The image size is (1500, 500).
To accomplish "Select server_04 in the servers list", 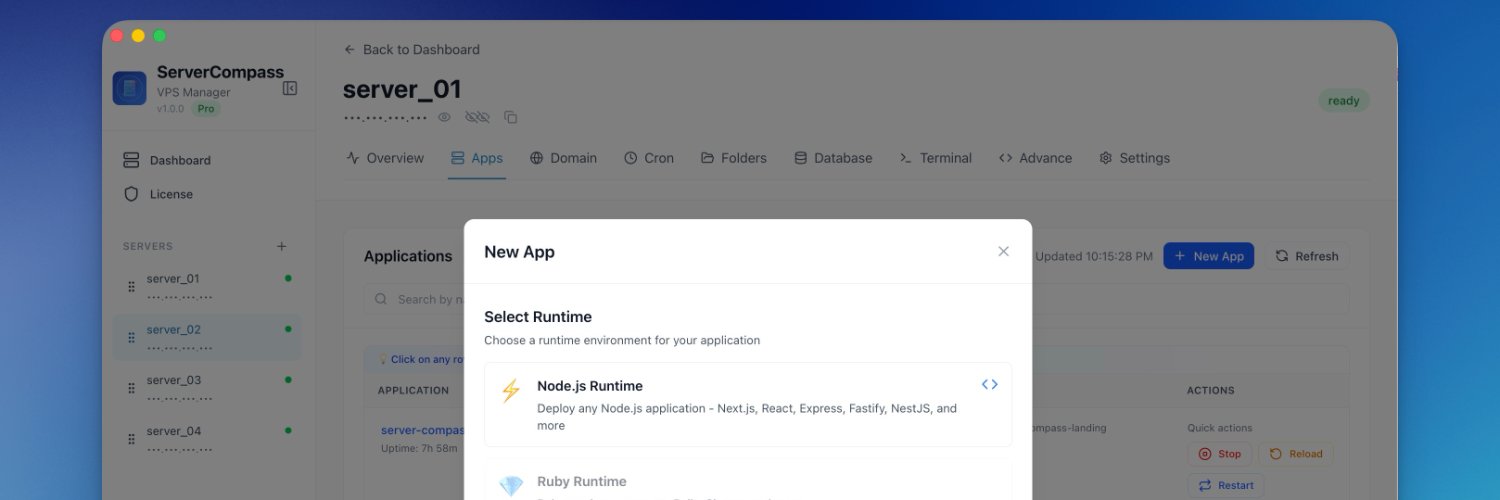I will click(x=208, y=439).
